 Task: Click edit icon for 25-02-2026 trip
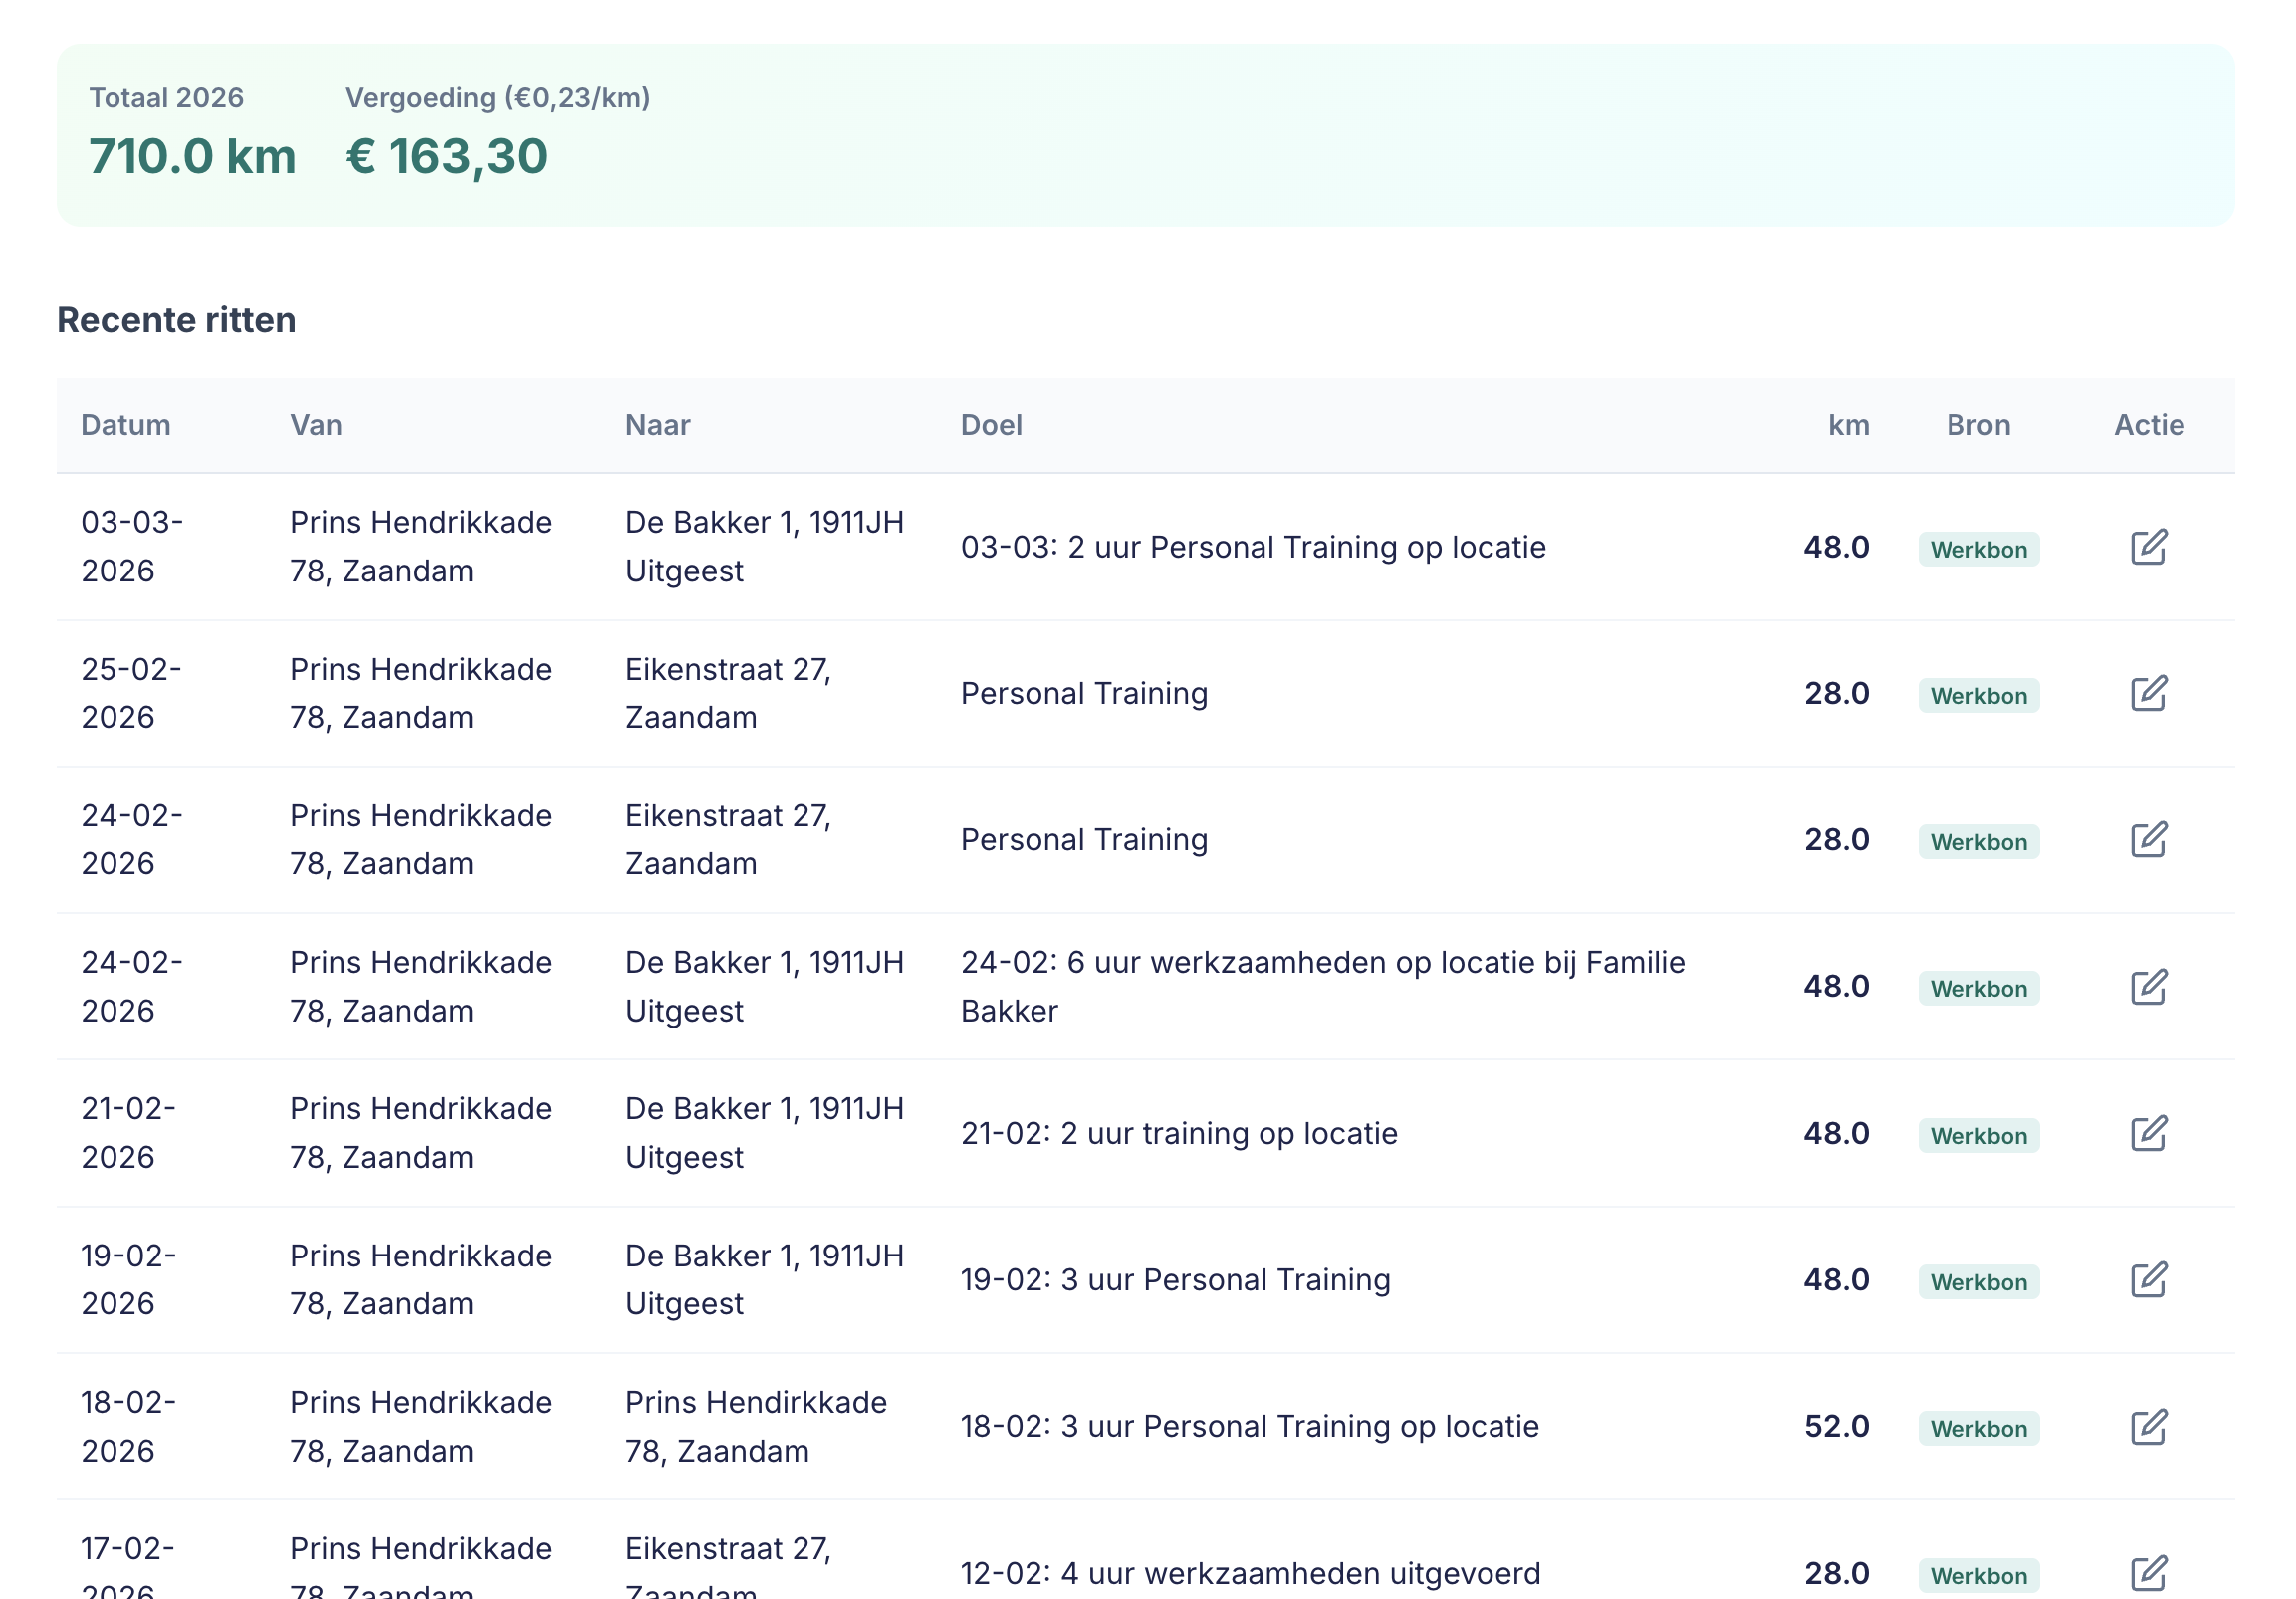[2148, 693]
